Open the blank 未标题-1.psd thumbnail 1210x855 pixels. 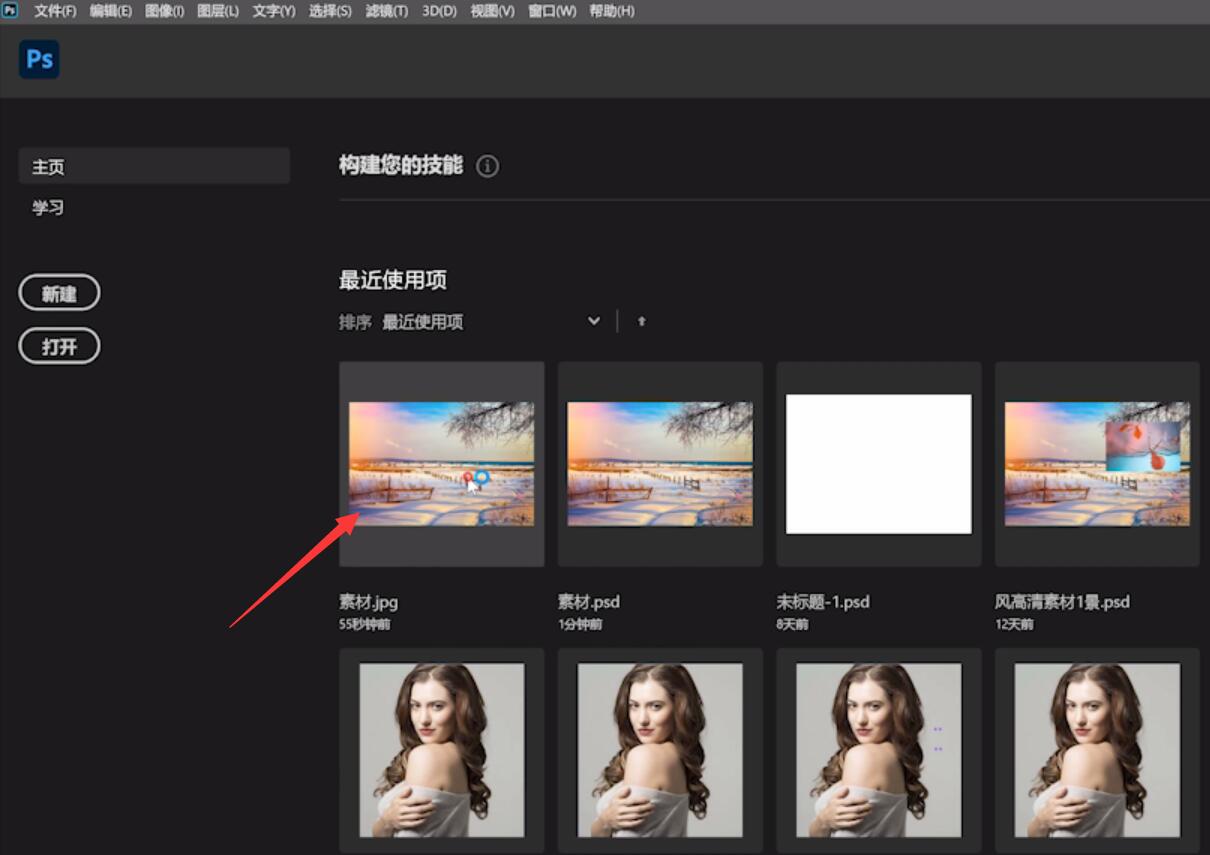(879, 464)
